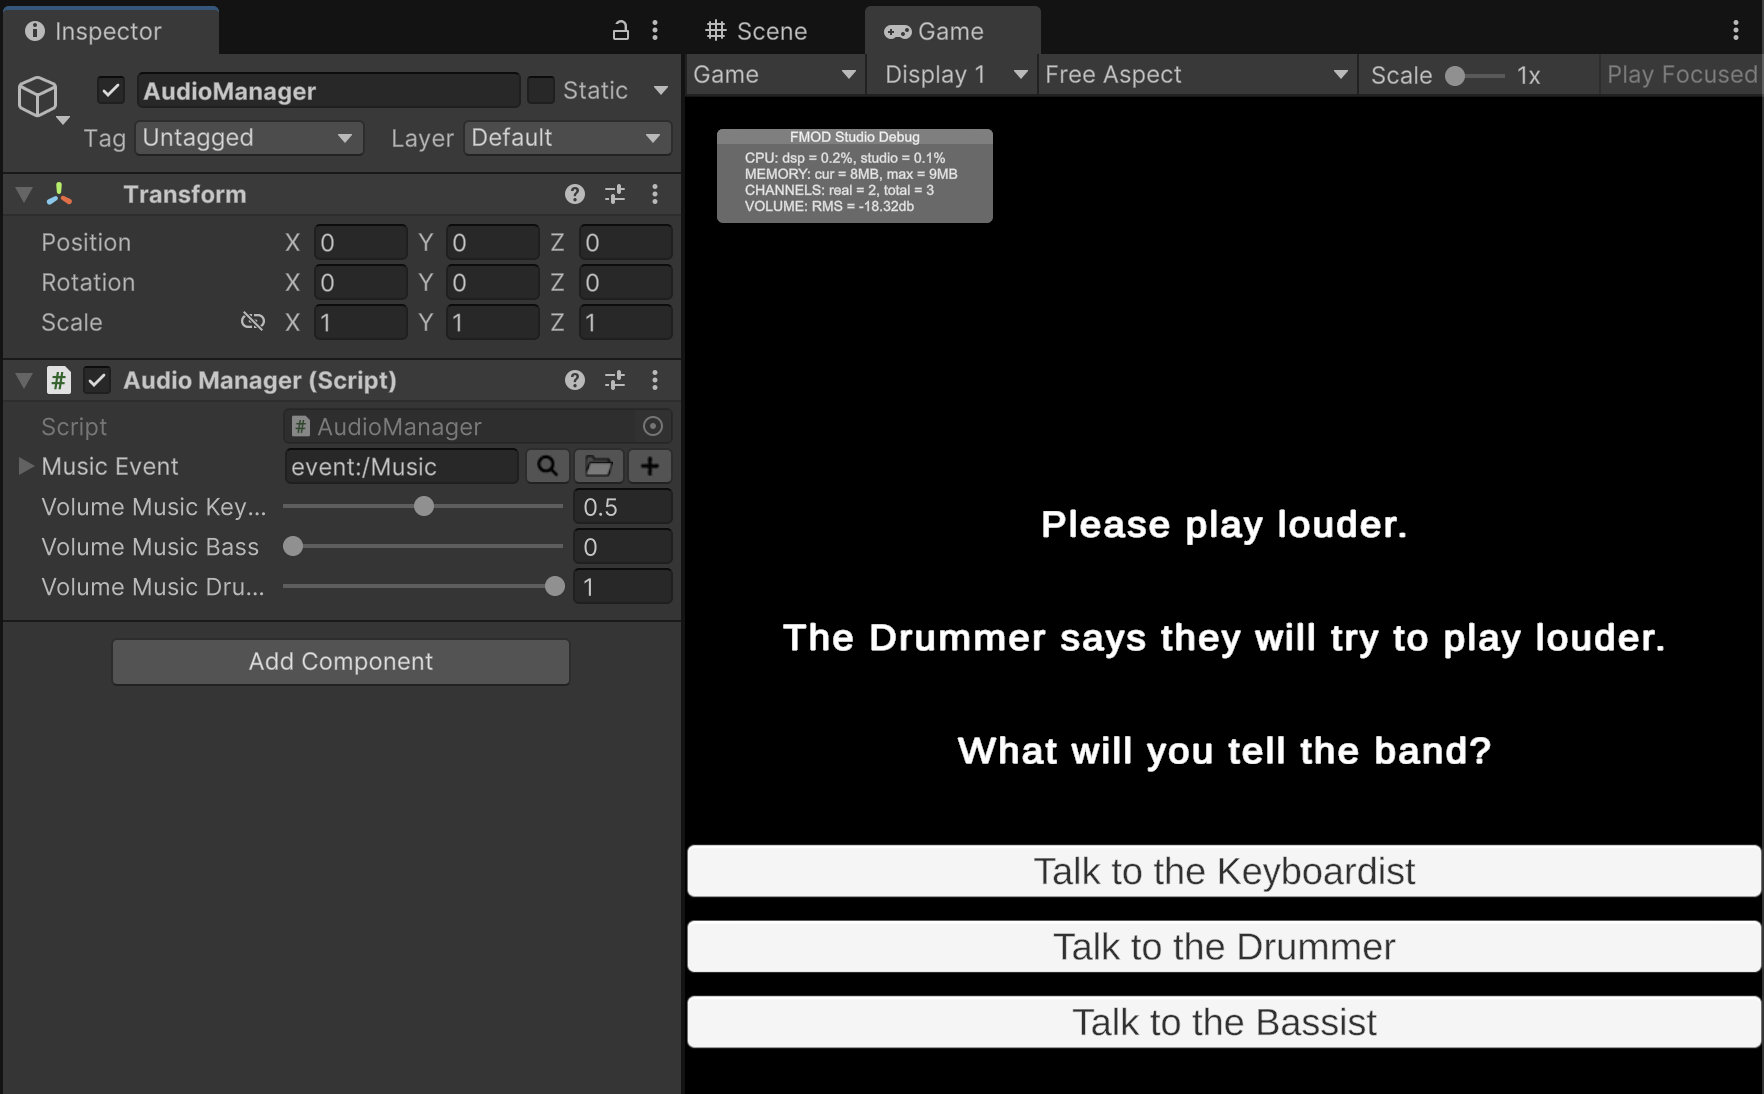This screenshot has height=1094, width=1764.
Task: Open the Free Aspect dropdown
Action: click(1196, 75)
